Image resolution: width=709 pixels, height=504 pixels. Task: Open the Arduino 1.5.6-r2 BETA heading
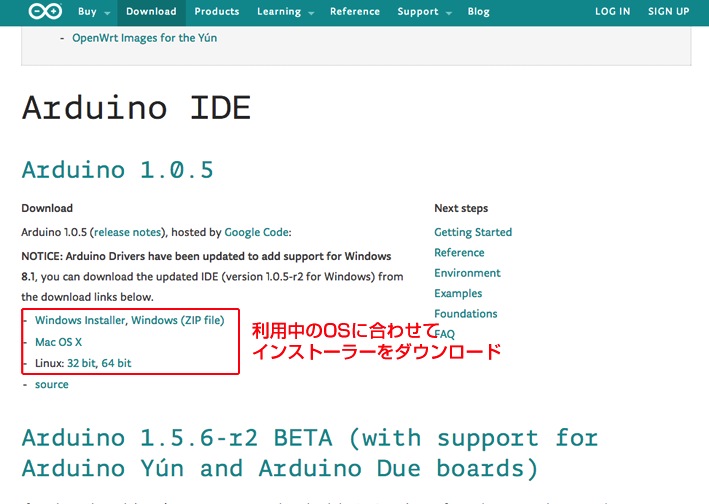pos(310,453)
